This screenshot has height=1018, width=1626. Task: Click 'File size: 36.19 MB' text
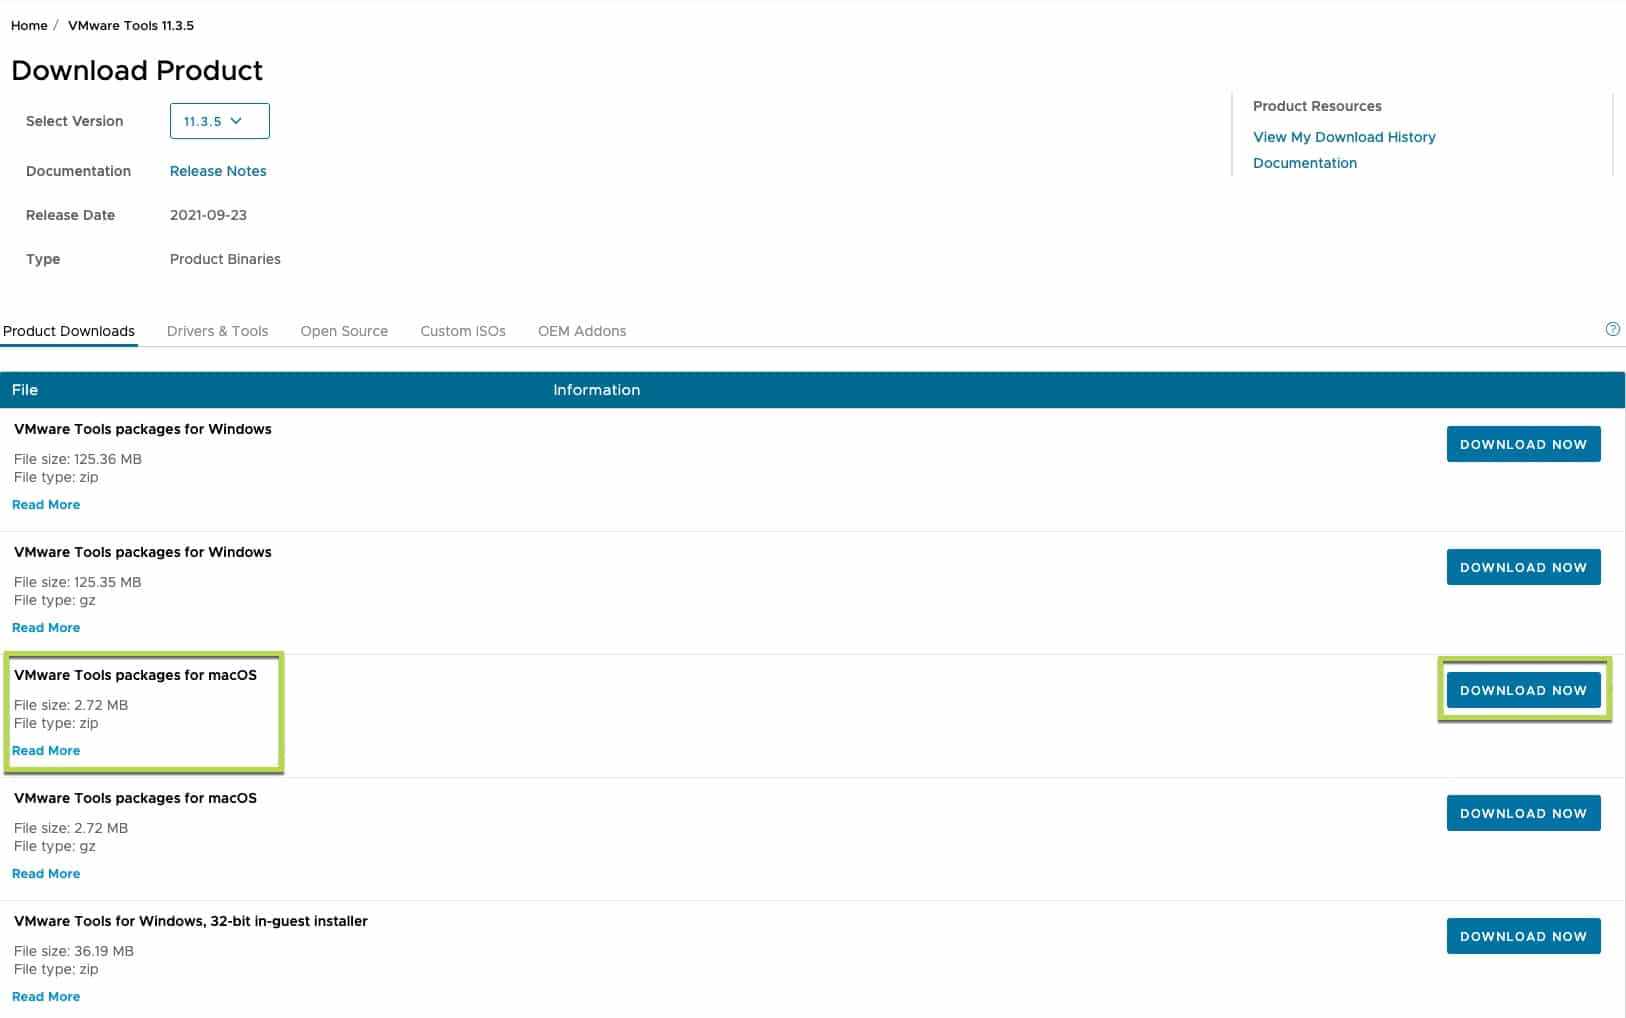(74, 951)
